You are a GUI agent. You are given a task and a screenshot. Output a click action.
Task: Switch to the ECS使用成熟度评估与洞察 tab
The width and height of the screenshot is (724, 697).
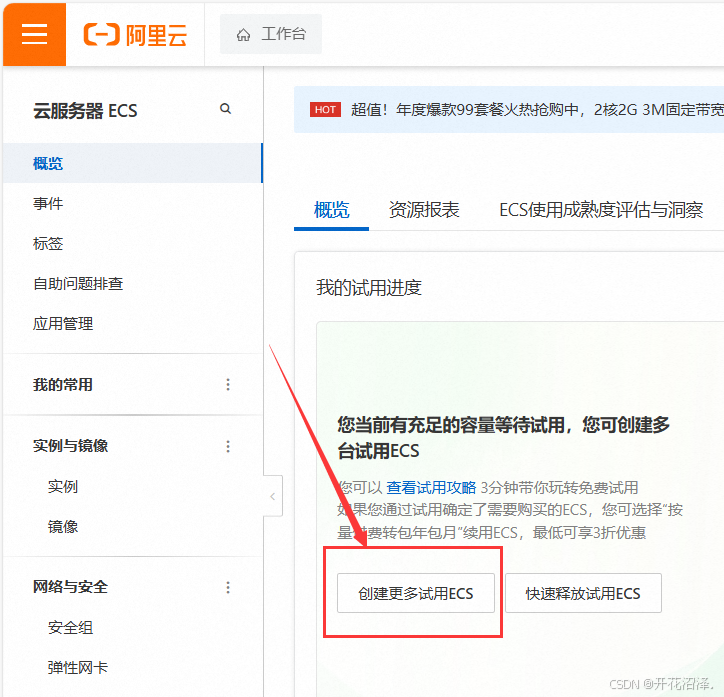tap(601, 210)
